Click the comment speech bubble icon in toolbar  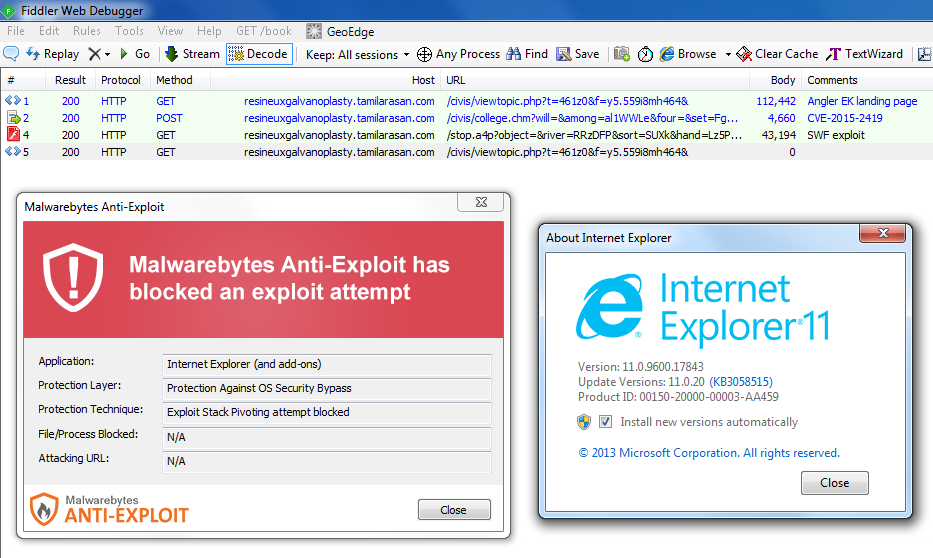click(x=11, y=54)
